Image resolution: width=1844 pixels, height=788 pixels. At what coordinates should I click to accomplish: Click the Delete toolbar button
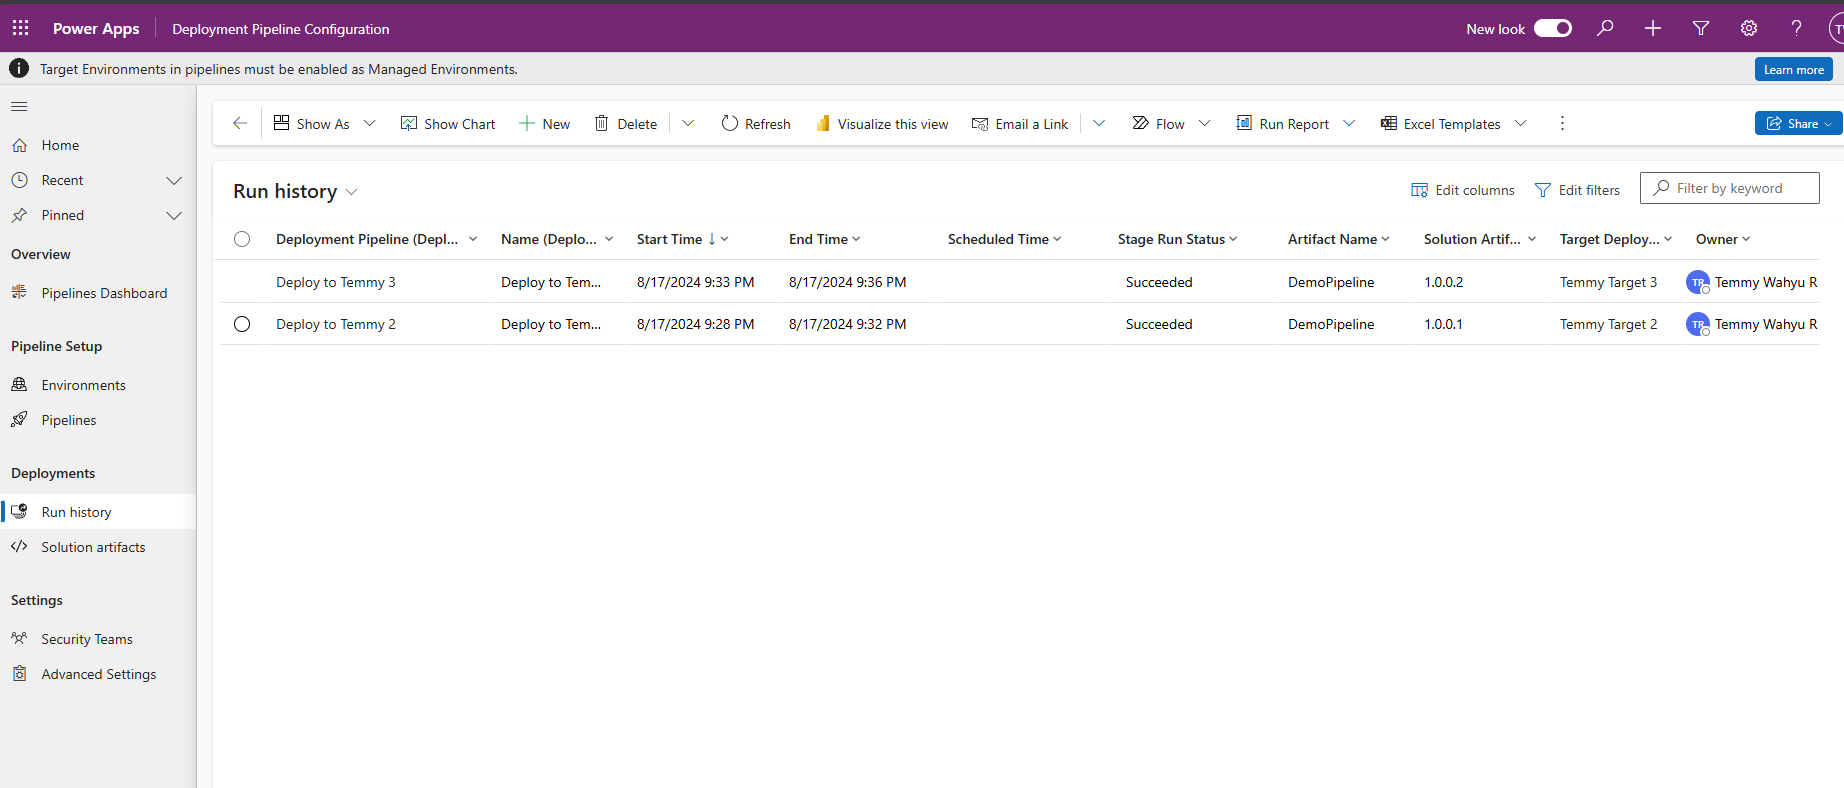pyautogui.click(x=626, y=123)
